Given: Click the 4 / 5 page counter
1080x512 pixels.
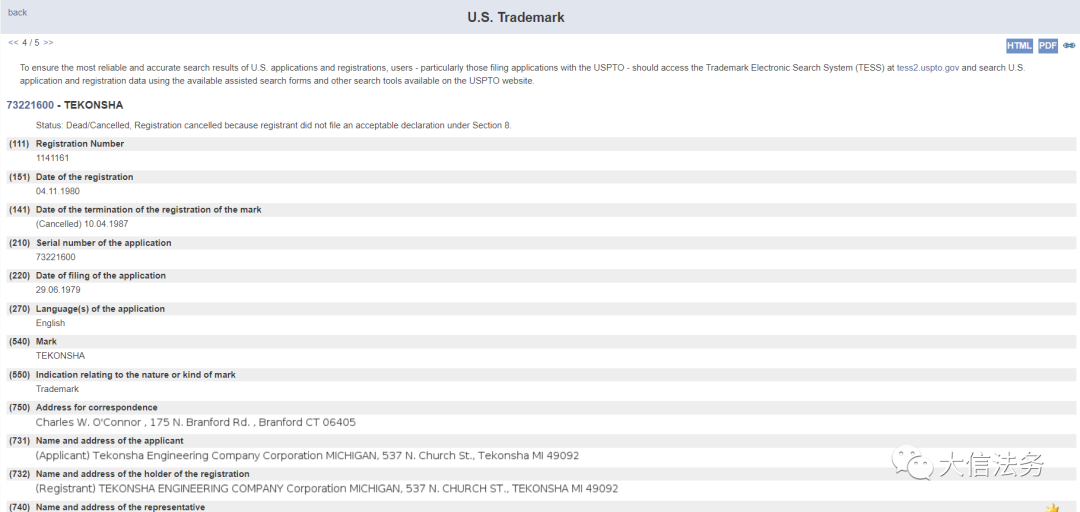Looking at the screenshot, I should pos(31,43).
